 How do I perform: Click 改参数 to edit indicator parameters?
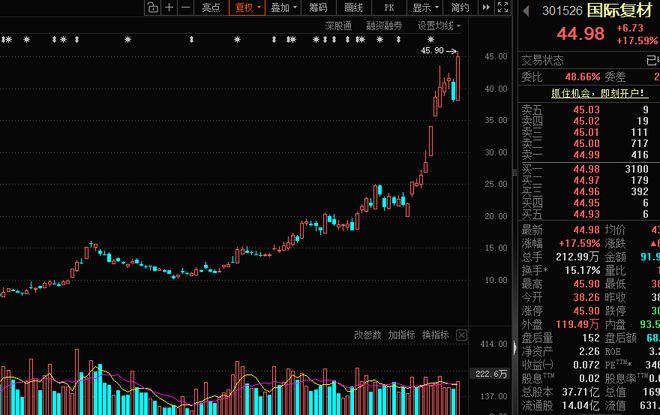click(x=367, y=335)
